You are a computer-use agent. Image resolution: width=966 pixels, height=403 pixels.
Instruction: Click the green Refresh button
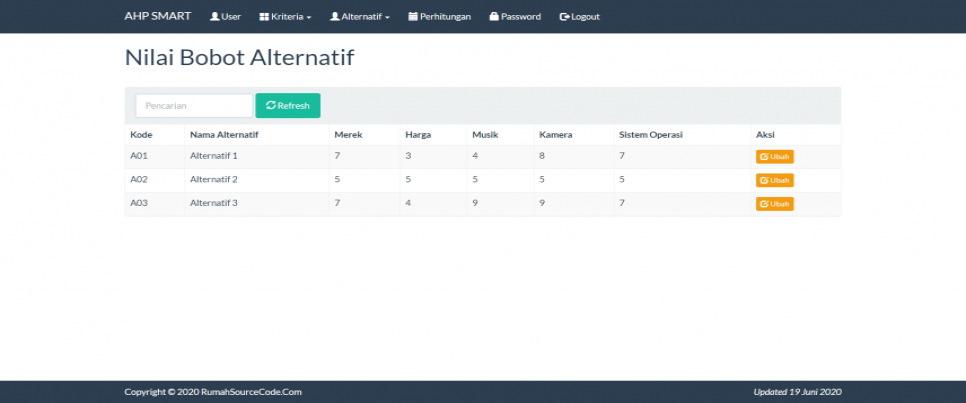[288, 105]
